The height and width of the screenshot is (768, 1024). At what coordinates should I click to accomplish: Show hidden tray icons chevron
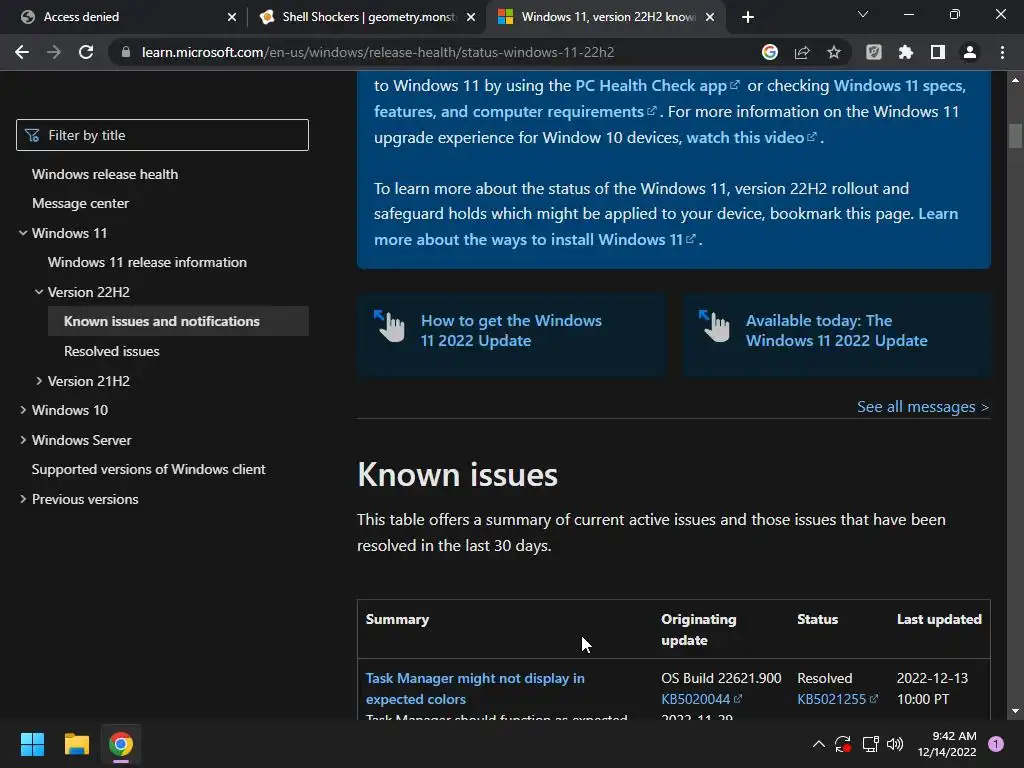pos(818,744)
